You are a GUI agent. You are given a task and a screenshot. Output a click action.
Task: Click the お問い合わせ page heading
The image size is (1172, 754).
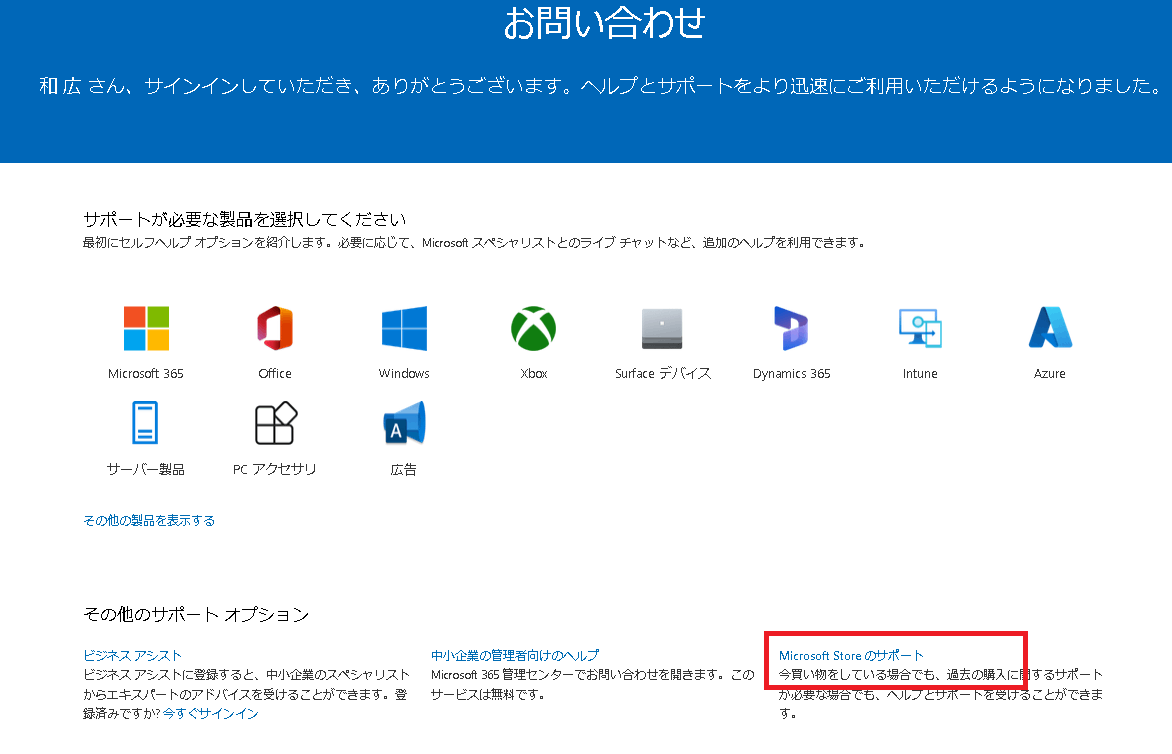(604, 23)
